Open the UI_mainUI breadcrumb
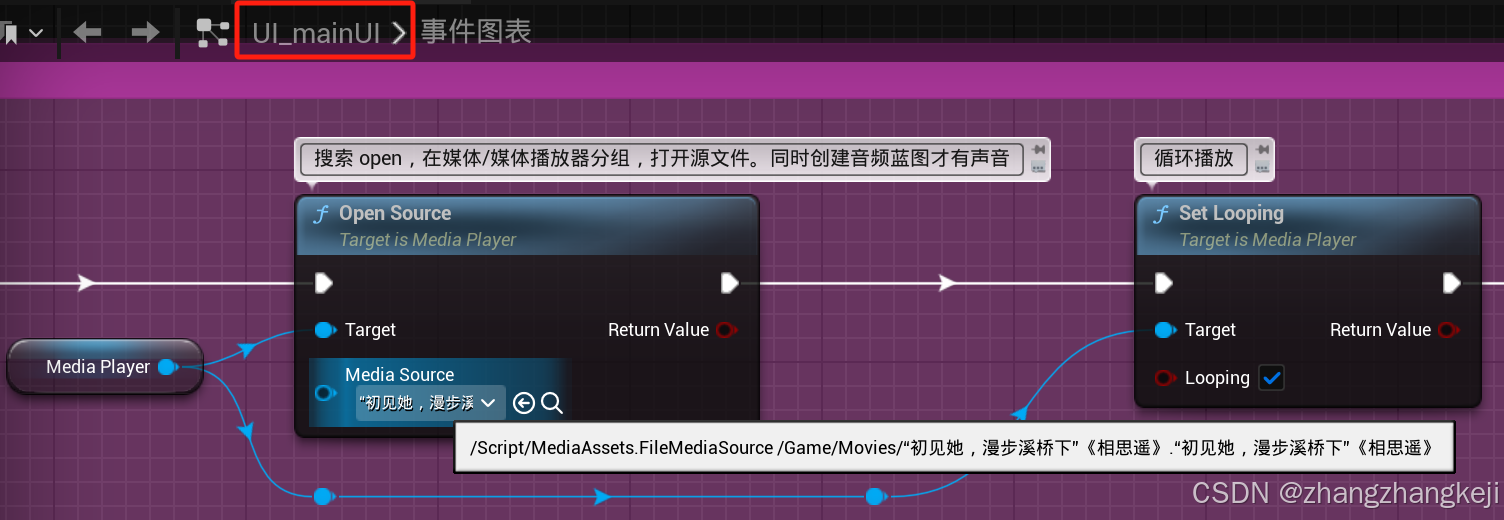The height and width of the screenshot is (520, 1504). (x=316, y=33)
